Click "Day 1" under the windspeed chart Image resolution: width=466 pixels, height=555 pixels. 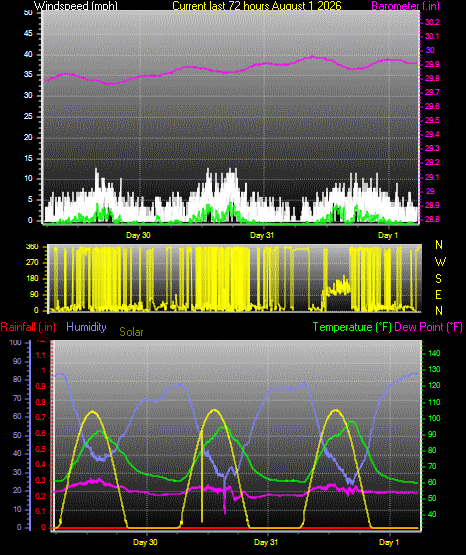click(388, 235)
